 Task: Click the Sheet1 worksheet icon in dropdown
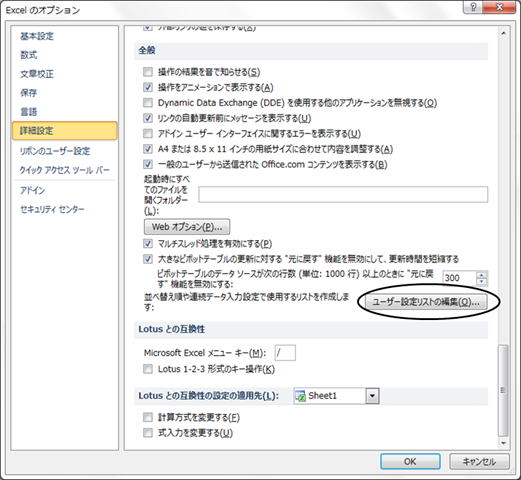coord(301,396)
